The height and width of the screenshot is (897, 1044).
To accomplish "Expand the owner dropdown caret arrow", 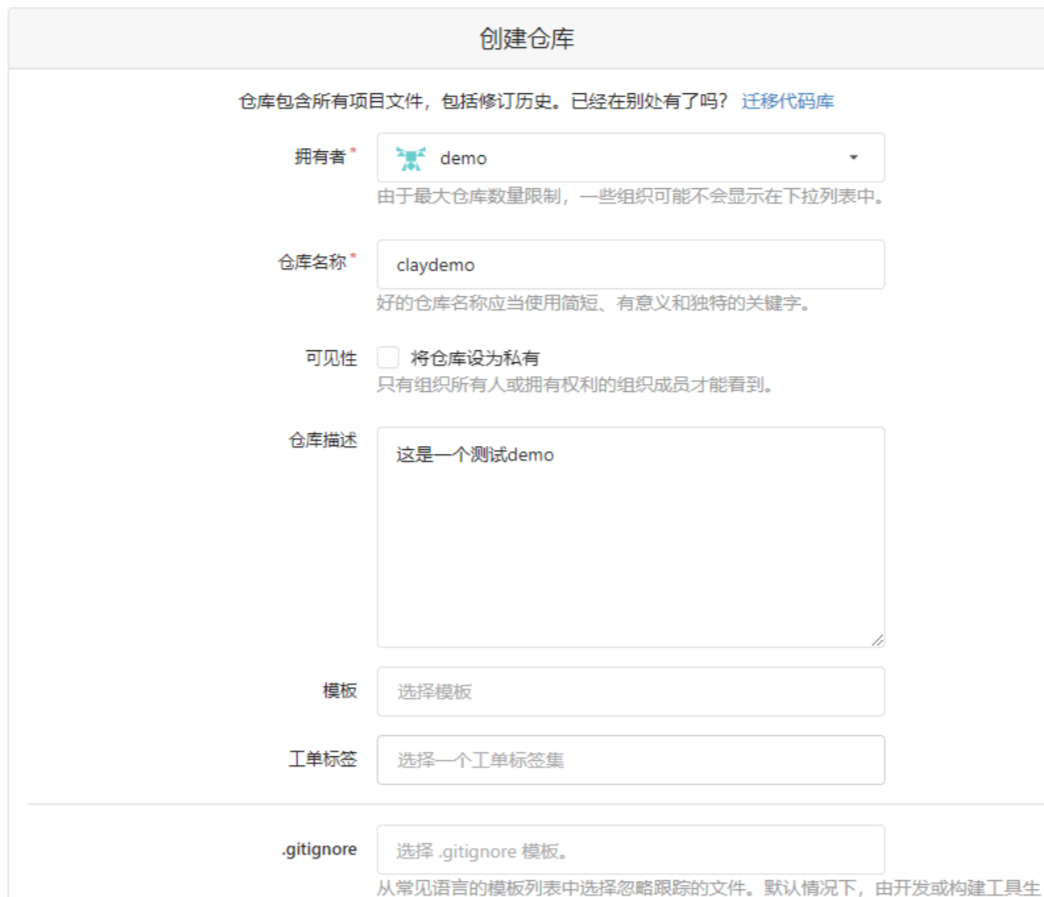I will [x=853, y=158].
